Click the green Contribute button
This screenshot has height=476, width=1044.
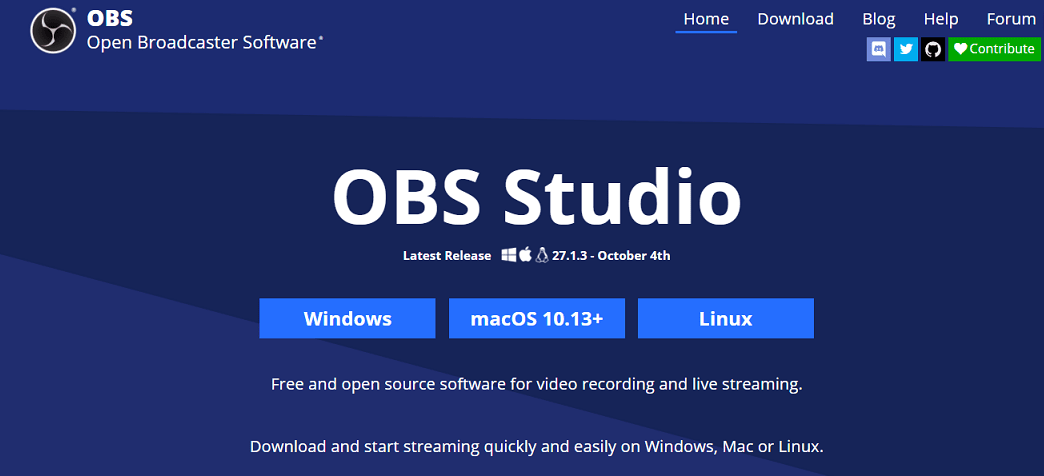click(994, 49)
